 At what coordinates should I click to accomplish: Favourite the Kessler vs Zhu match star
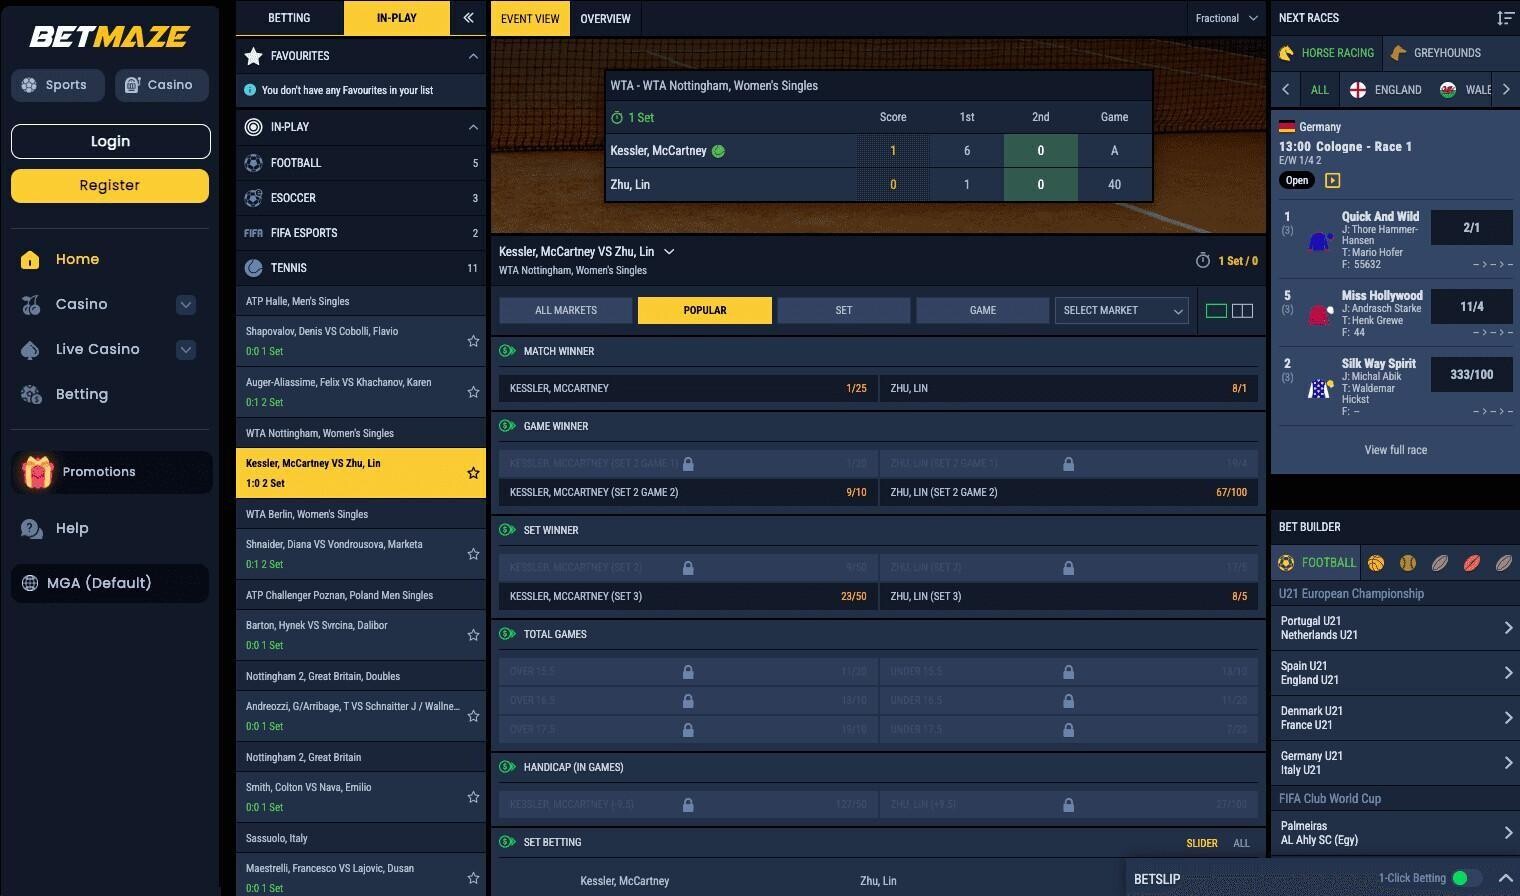click(473, 473)
